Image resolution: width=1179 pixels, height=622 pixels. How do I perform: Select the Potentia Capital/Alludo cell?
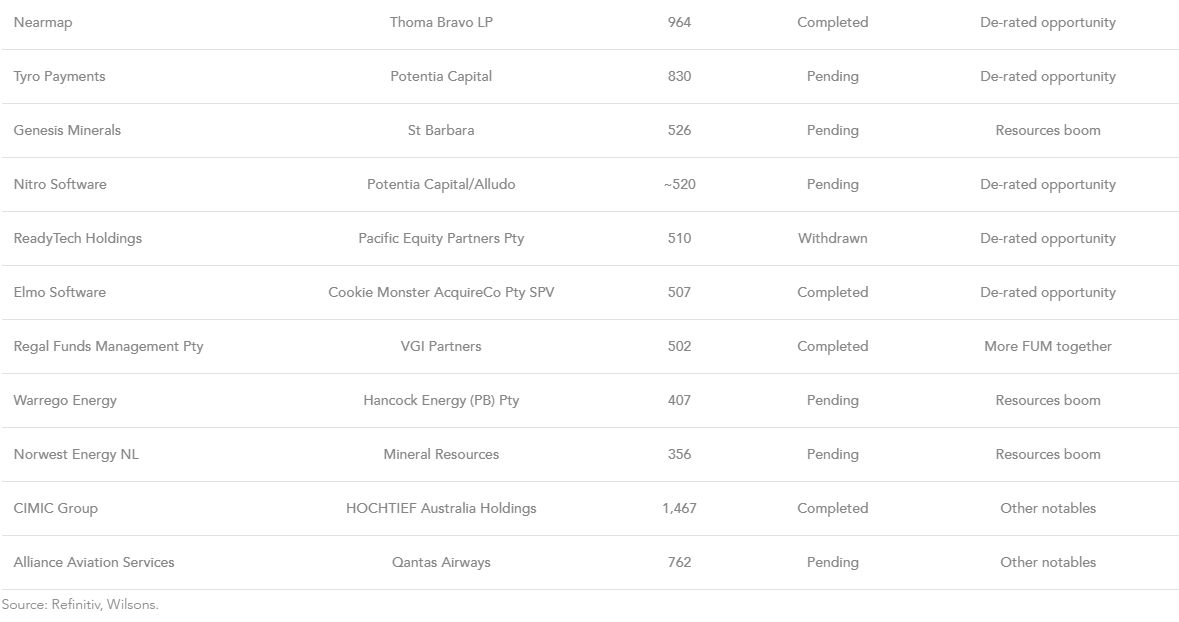441,184
